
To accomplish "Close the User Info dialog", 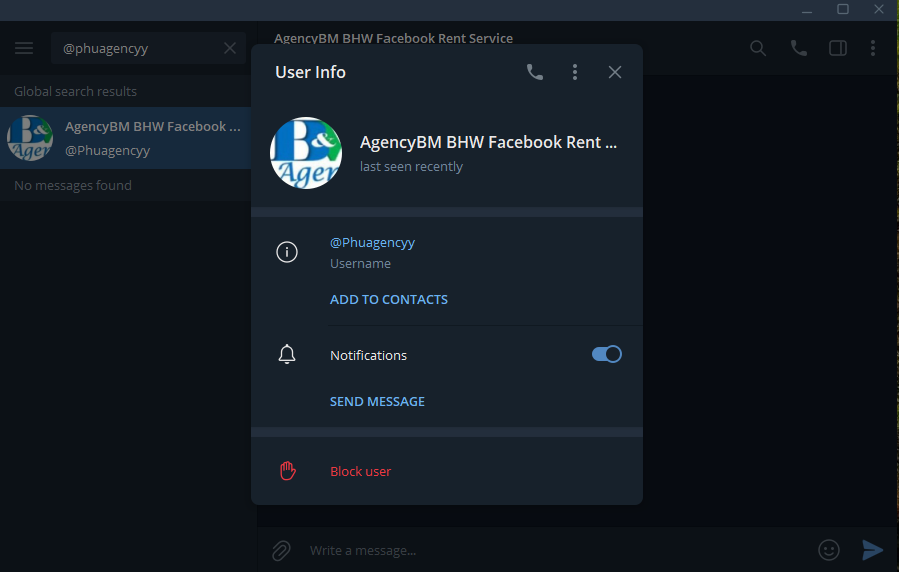I will pyautogui.click(x=615, y=72).
